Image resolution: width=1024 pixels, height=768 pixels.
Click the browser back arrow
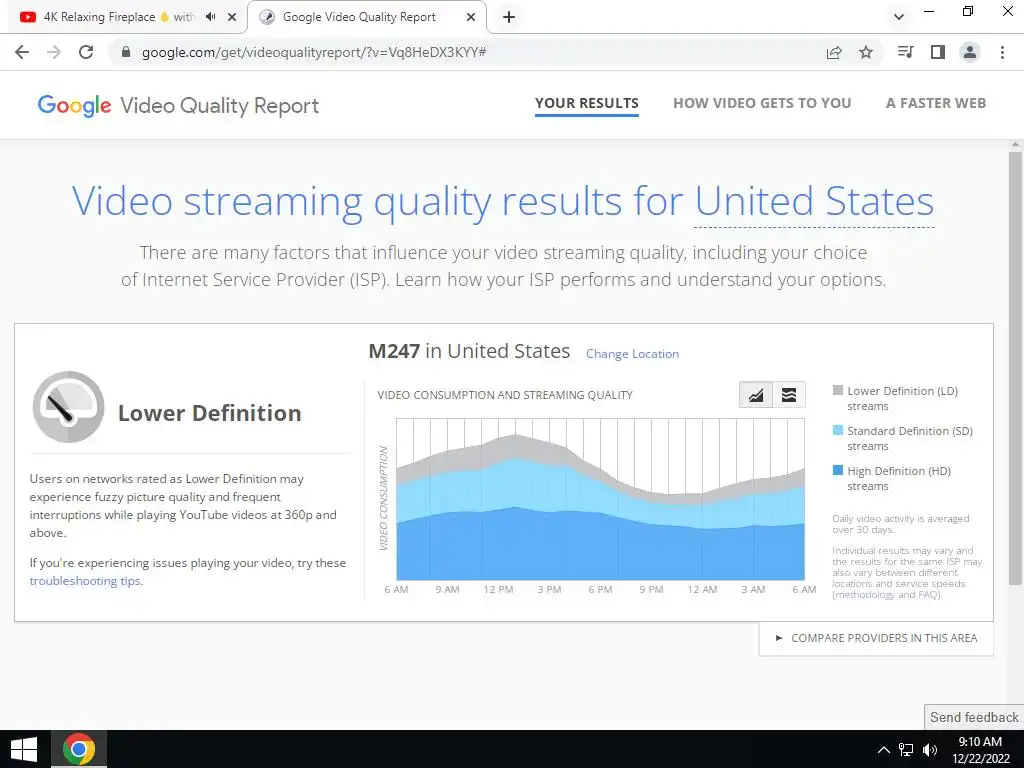coord(22,52)
